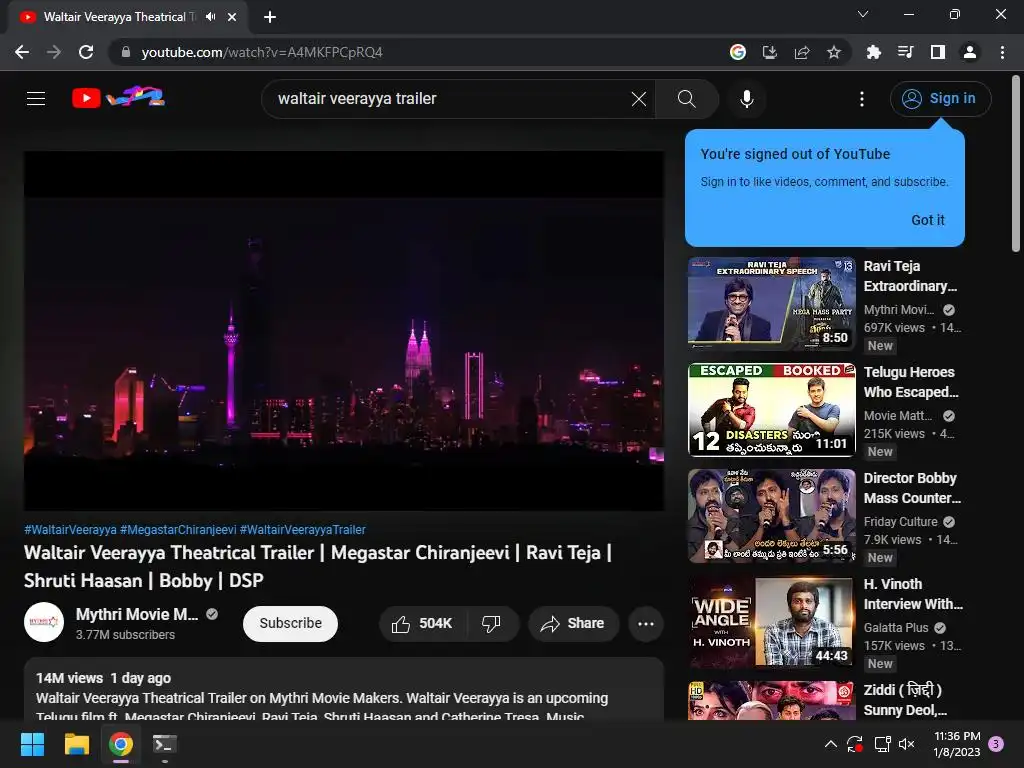Click Ravi Teja Extraordinary video title
This screenshot has width=1024, height=768.
910,276
